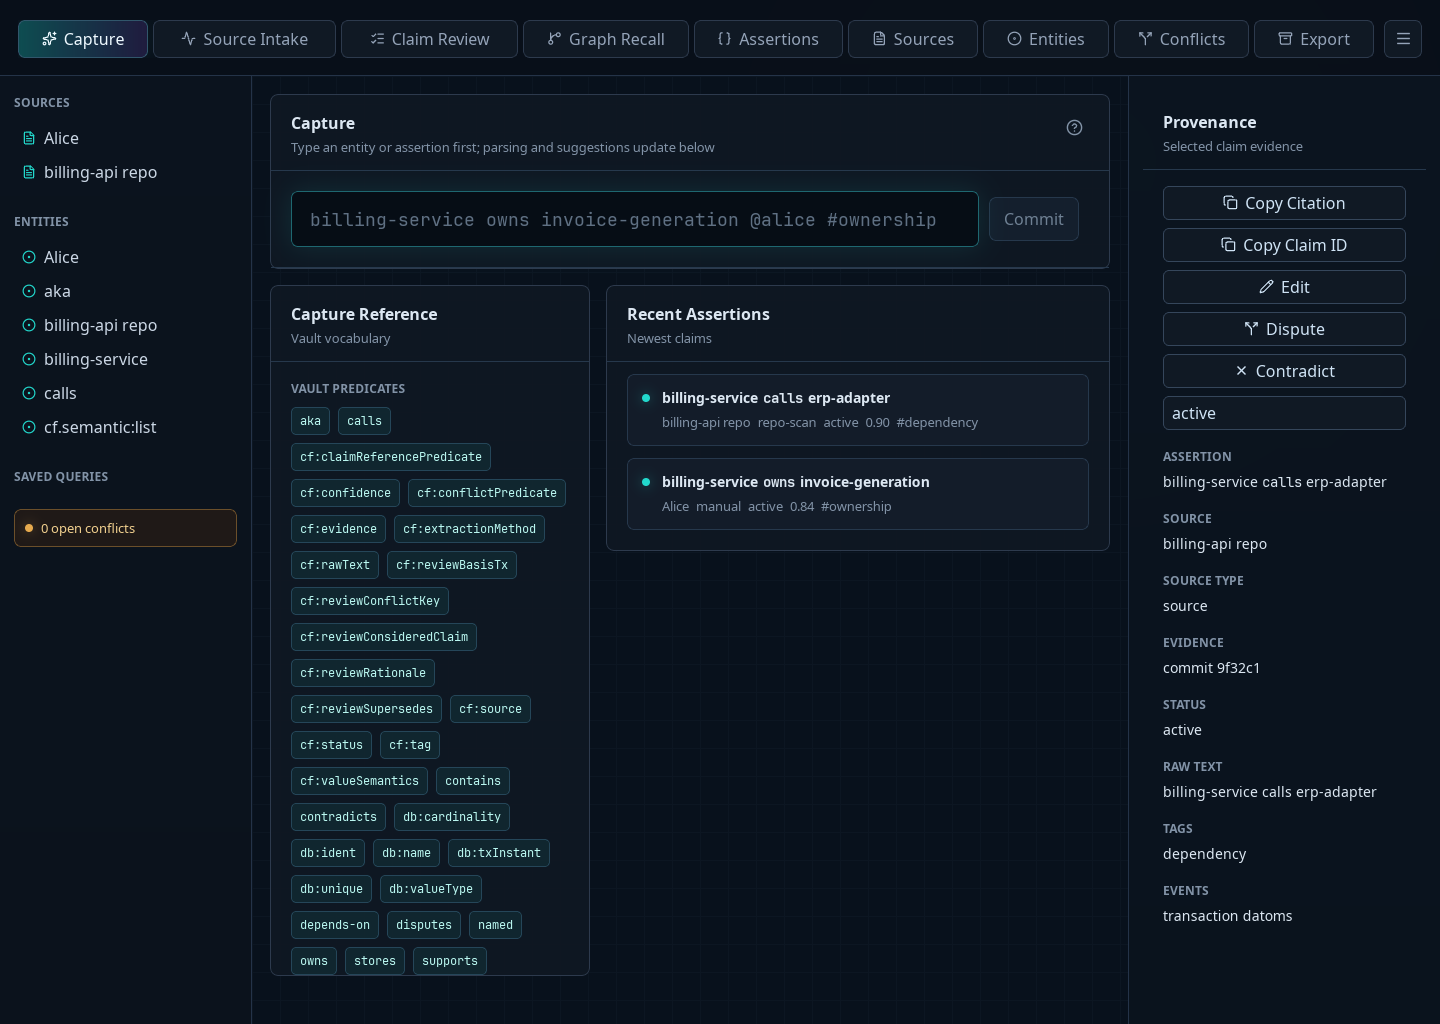Open the Capture tab
1440x1024 pixels.
point(83,39)
